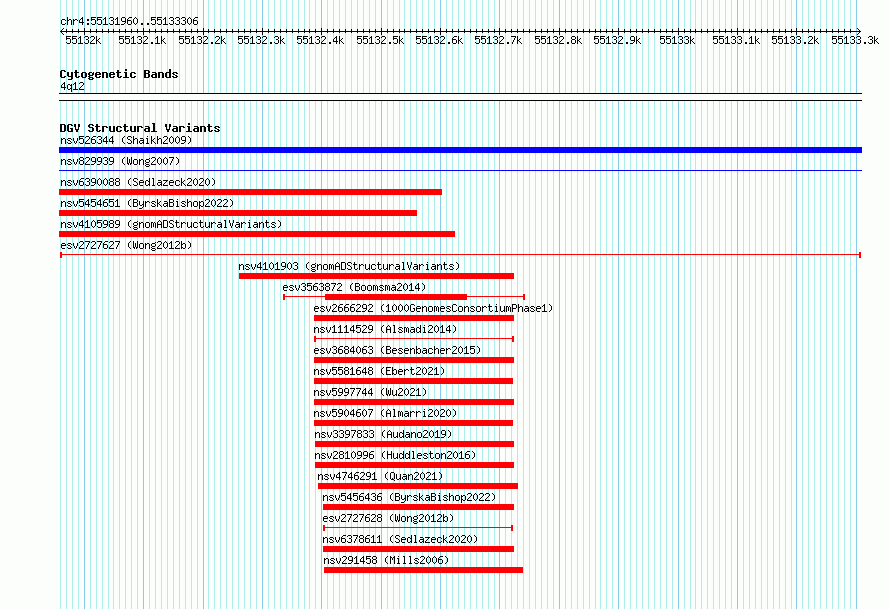Click the red nsv4746291 variant bar
Viewport: 890px width, 609px height.
coord(418,486)
